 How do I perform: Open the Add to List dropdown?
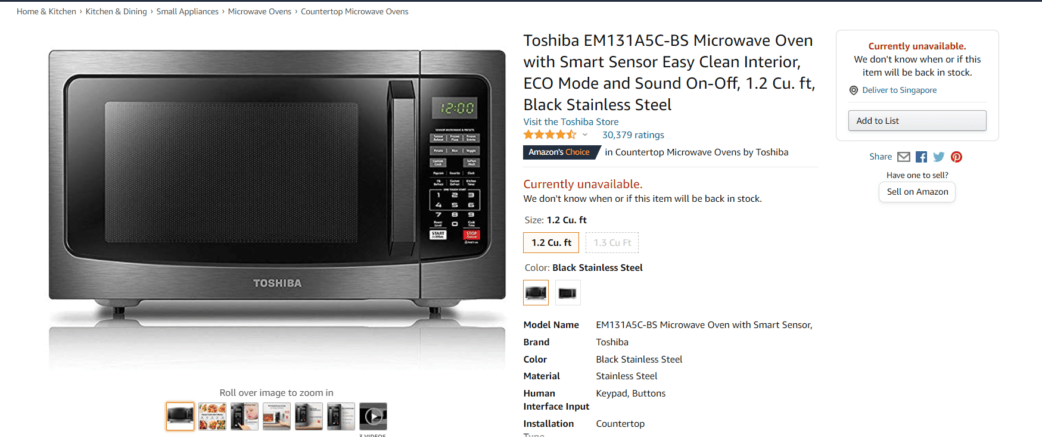[x=917, y=121]
